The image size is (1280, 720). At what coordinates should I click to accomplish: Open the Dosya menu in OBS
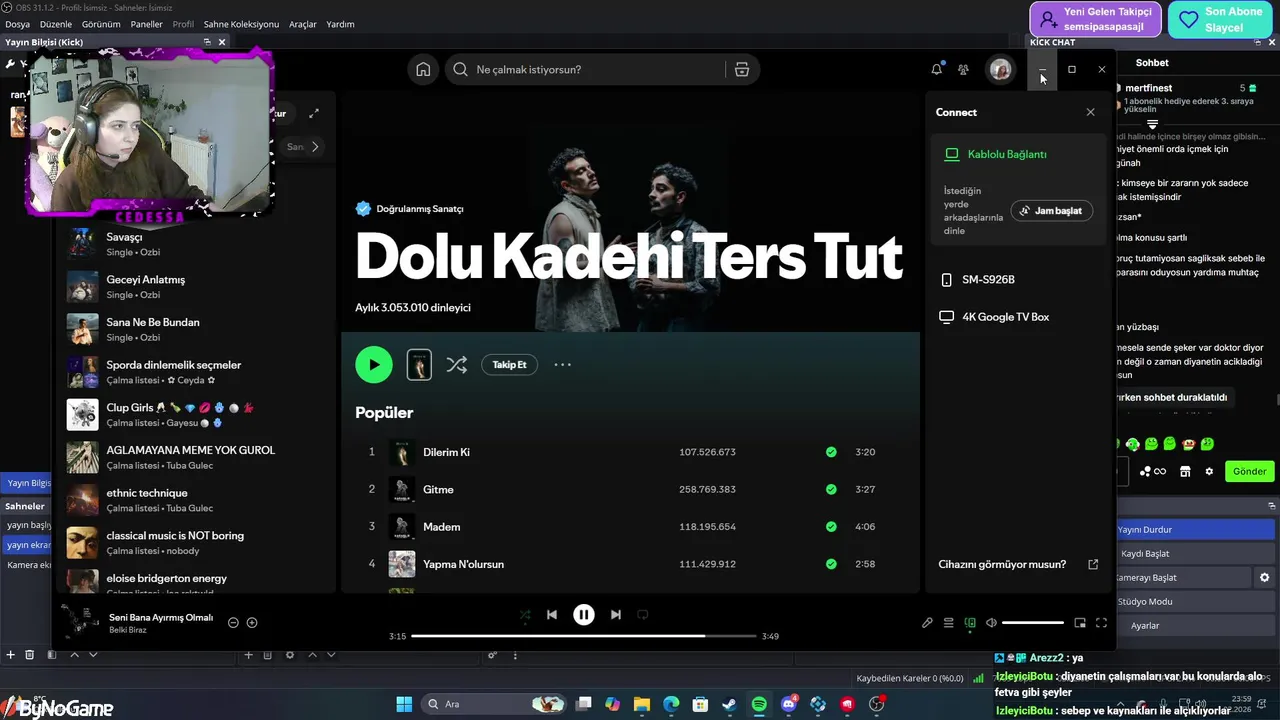17,24
